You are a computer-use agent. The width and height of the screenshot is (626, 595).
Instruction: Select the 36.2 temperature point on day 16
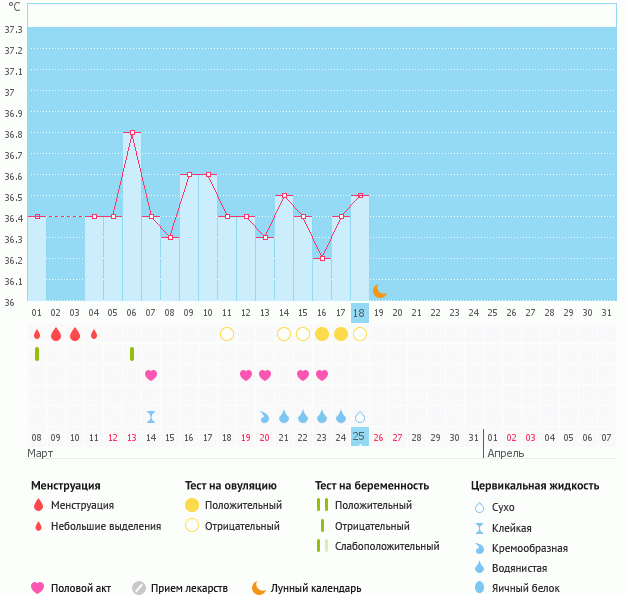click(x=322, y=258)
